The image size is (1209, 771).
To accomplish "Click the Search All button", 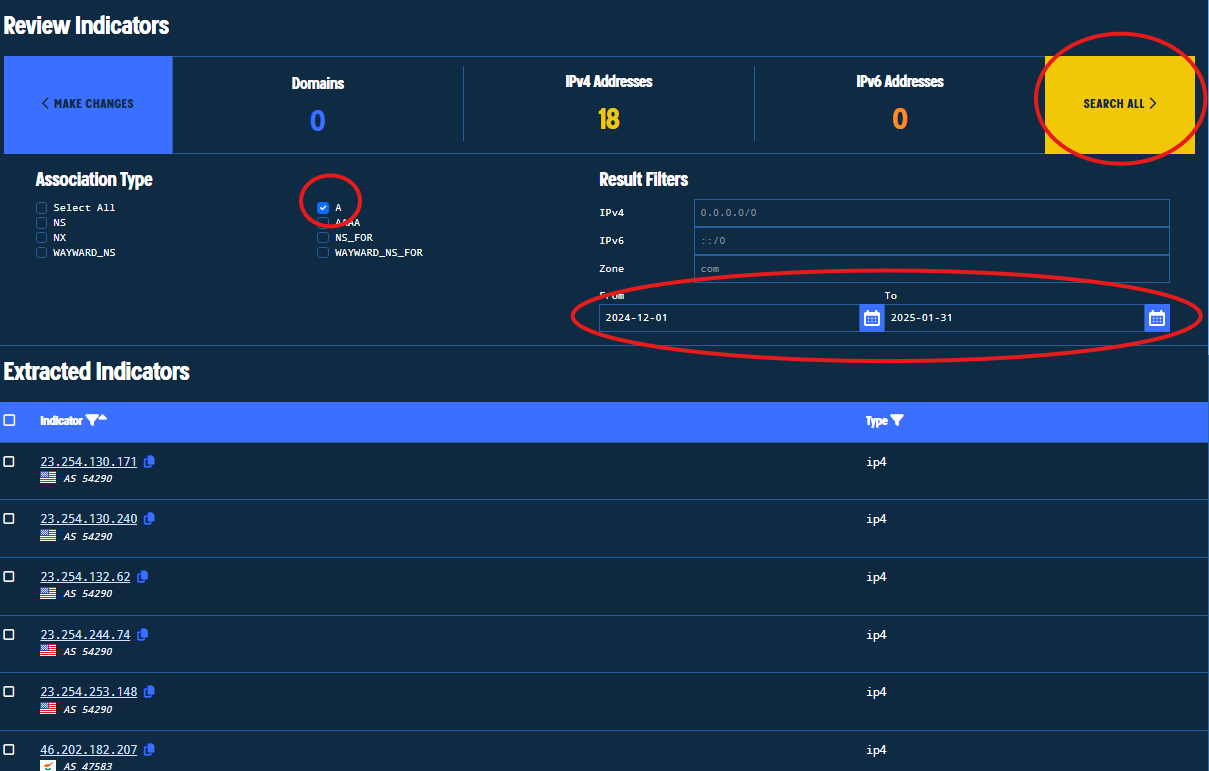I will [1120, 104].
